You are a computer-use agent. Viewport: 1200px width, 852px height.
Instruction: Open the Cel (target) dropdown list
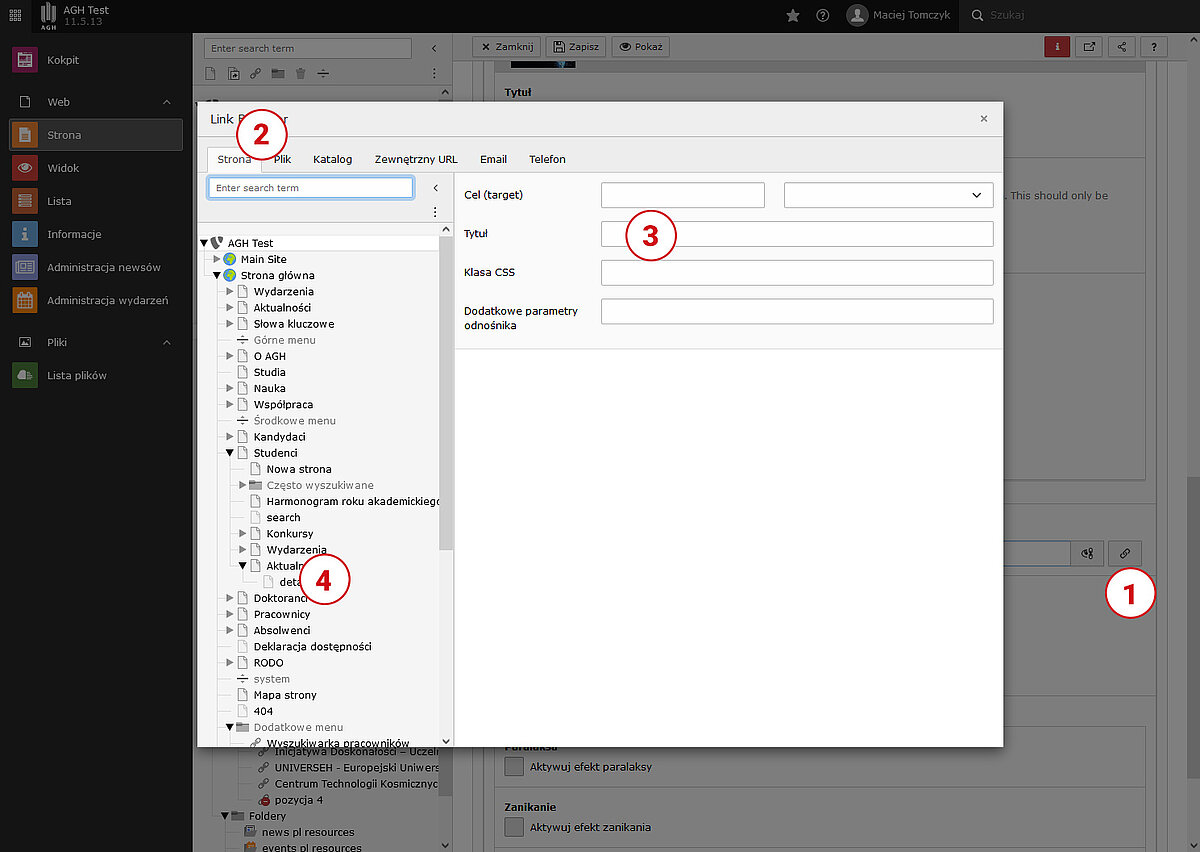tap(888, 195)
